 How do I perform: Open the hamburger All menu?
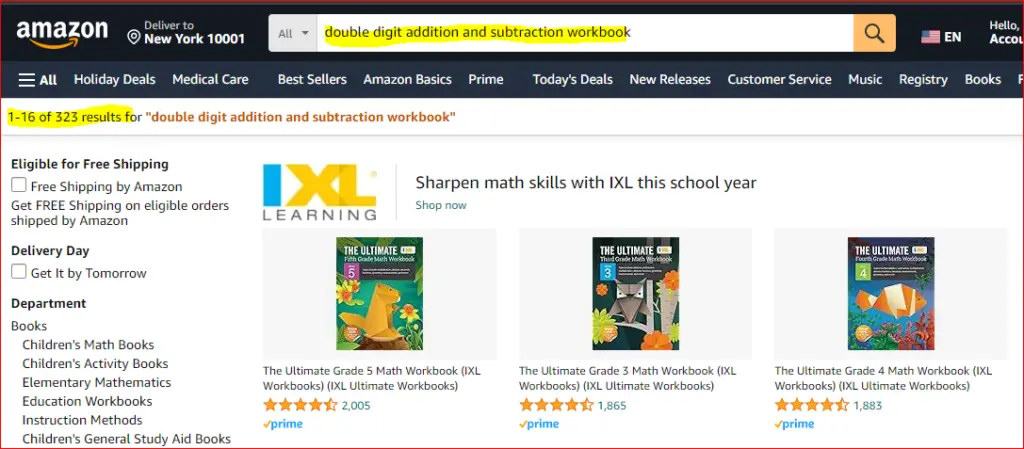point(37,80)
